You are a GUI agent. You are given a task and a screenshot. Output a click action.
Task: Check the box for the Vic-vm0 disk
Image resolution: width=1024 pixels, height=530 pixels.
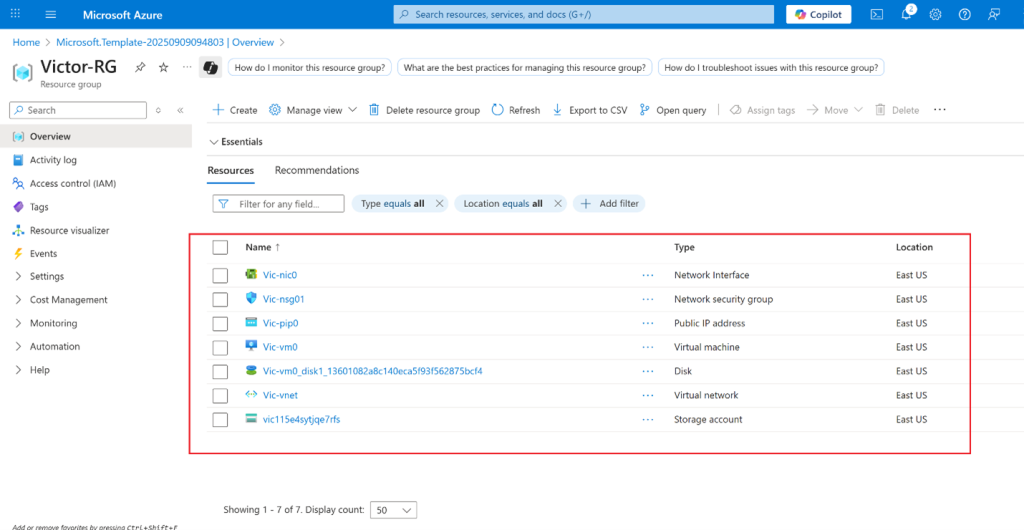(x=220, y=371)
